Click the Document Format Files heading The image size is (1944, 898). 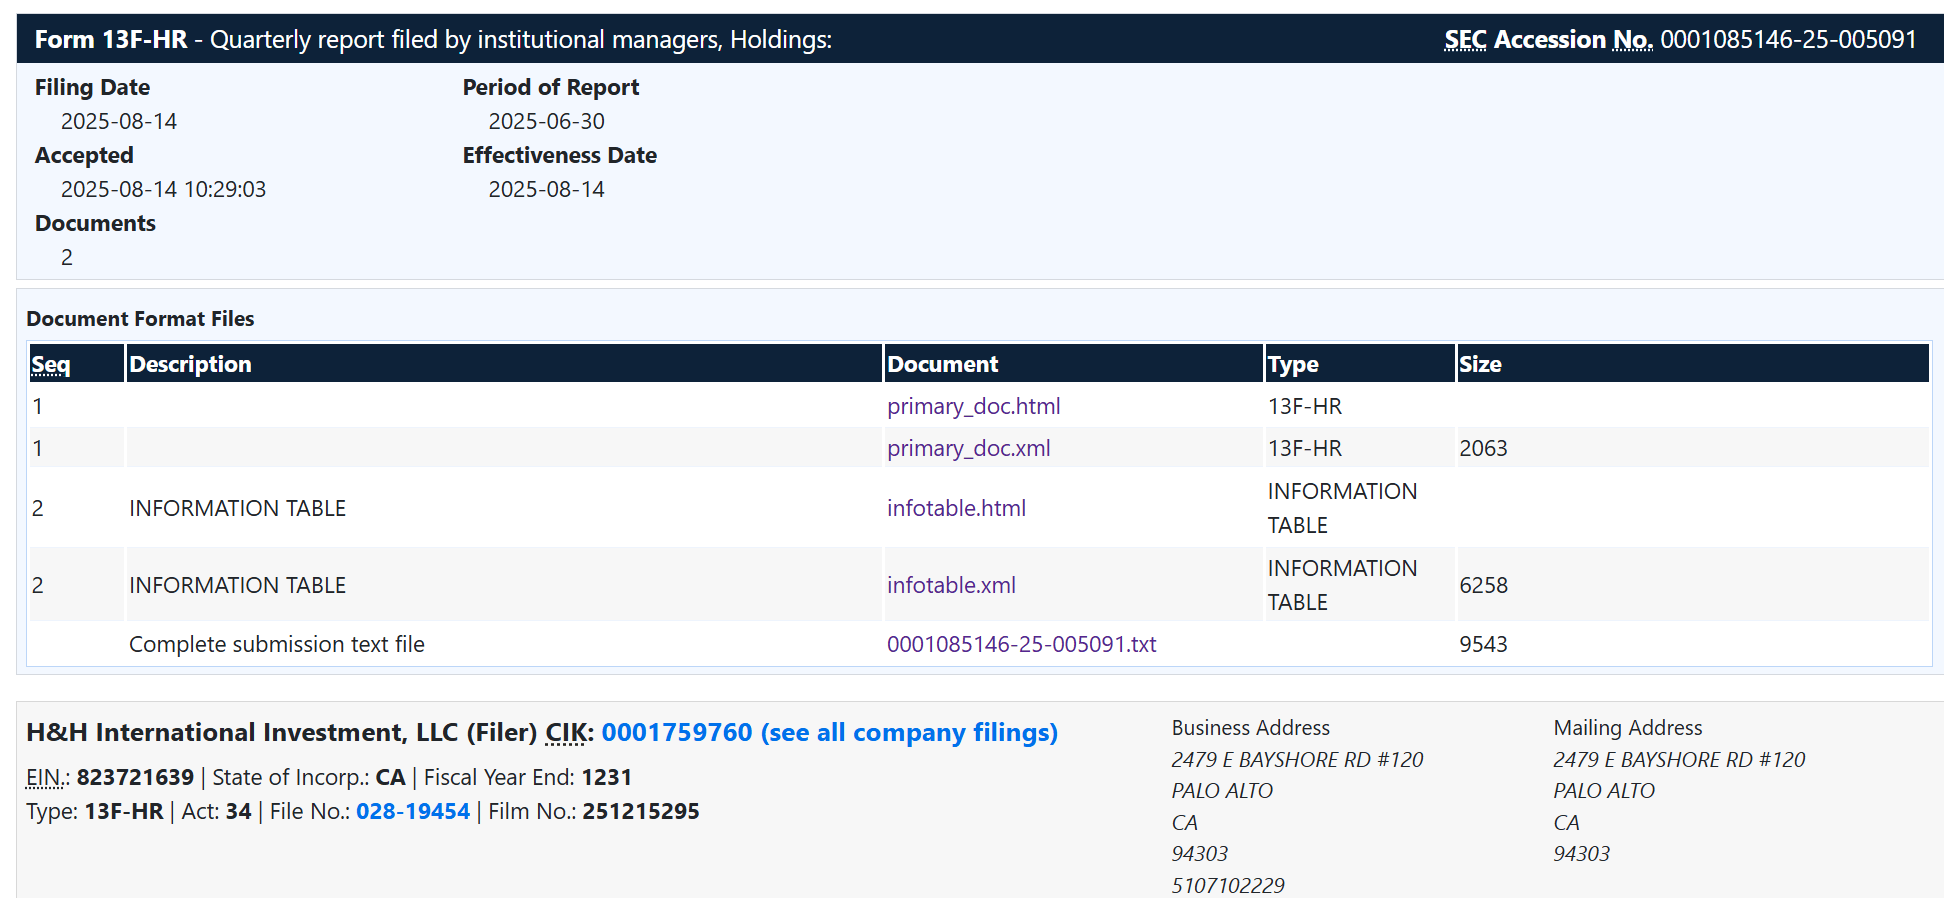pos(140,318)
